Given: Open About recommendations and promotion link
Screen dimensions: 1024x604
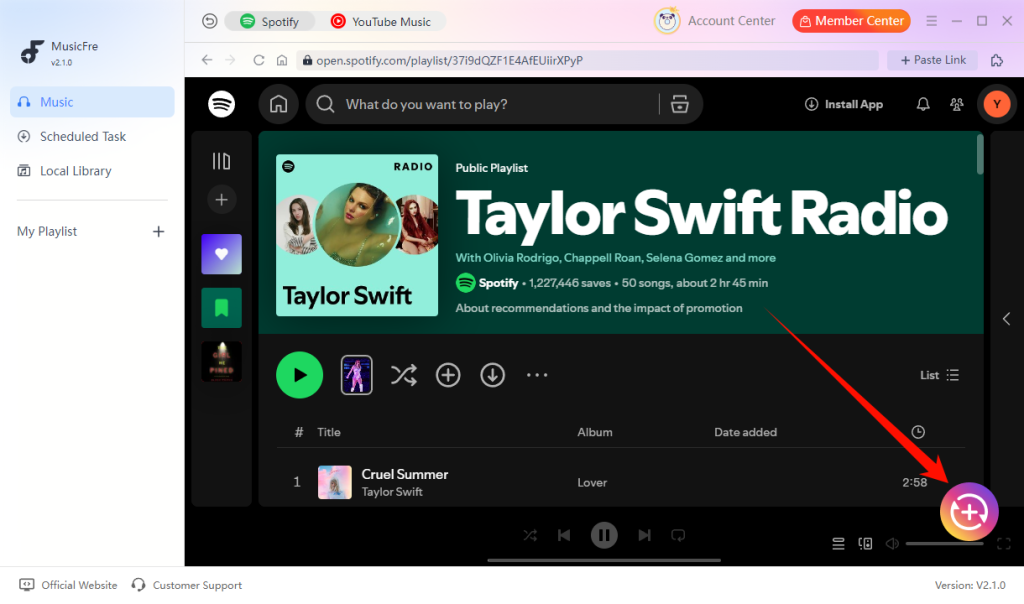Looking at the screenshot, I should point(599,308).
